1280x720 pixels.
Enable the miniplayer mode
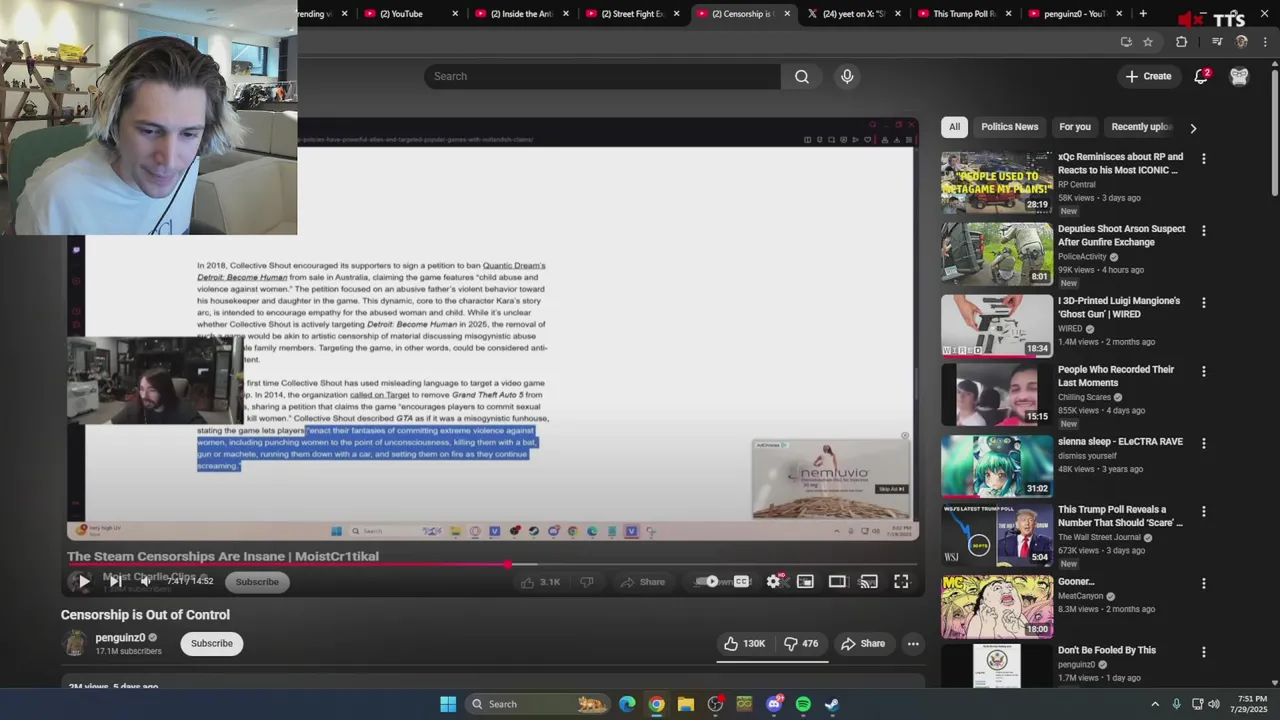pos(805,581)
